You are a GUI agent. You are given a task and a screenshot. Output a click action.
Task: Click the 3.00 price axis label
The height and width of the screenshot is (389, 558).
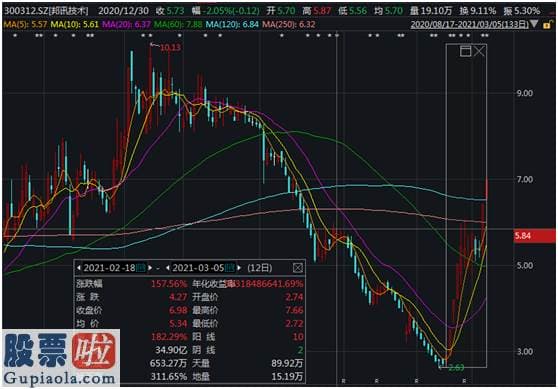click(x=525, y=352)
